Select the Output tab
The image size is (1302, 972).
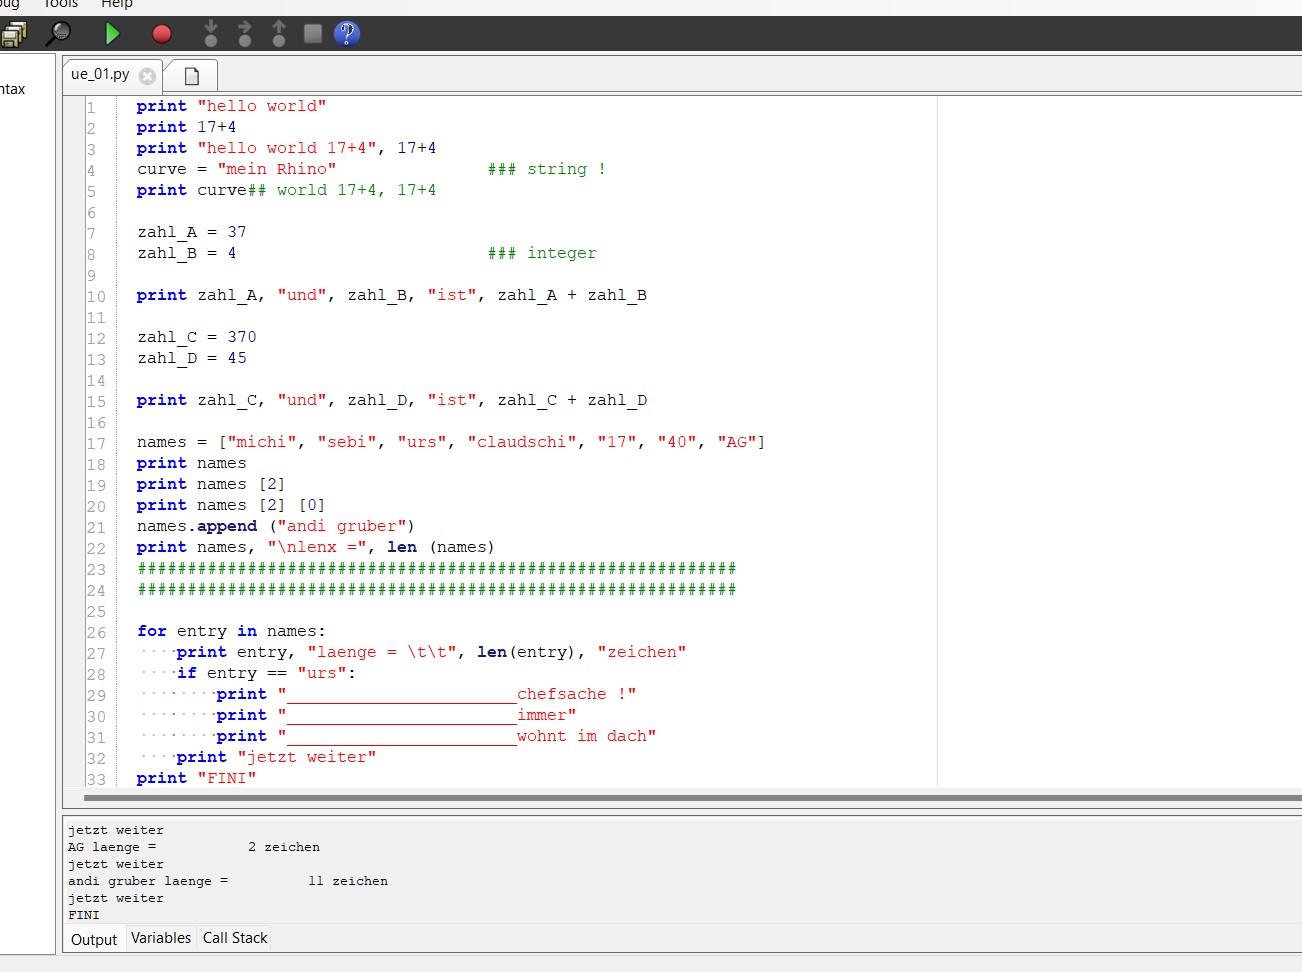(x=93, y=940)
